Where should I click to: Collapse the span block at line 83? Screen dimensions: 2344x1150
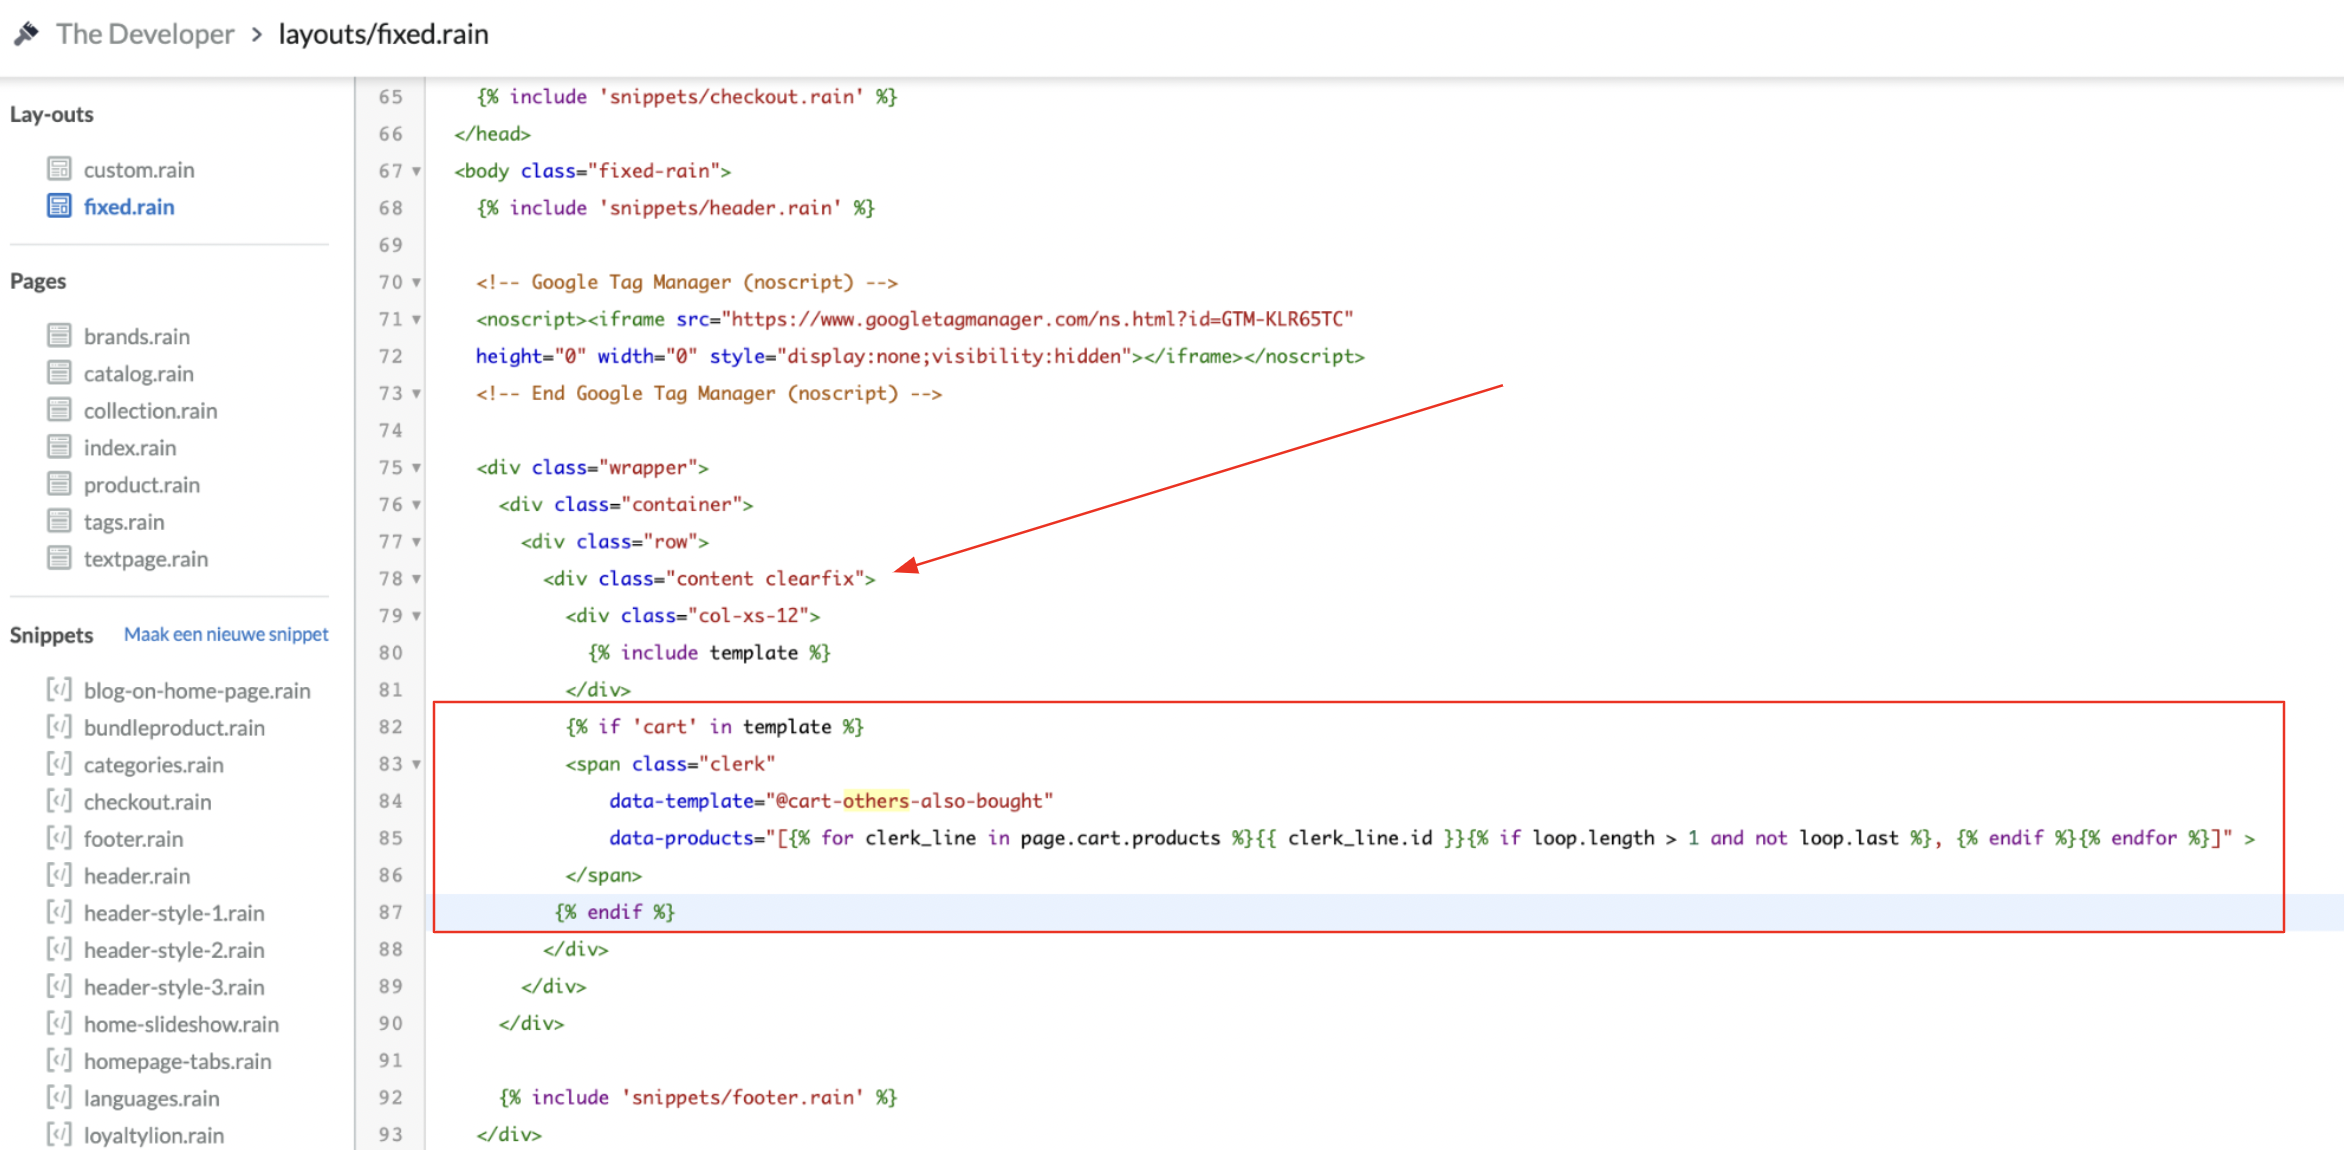tap(417, 764)
